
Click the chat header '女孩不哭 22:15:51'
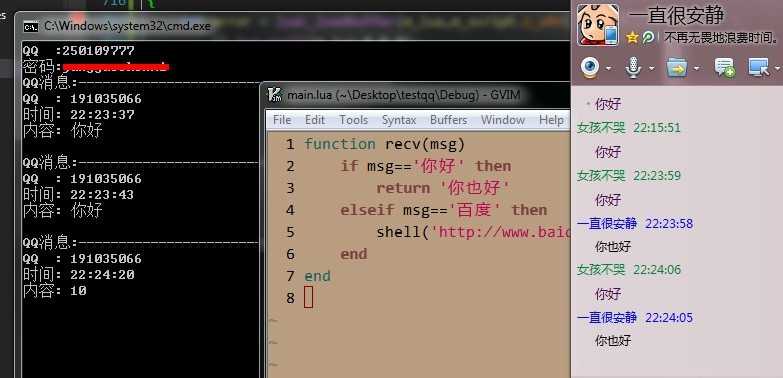click(629, 128)
